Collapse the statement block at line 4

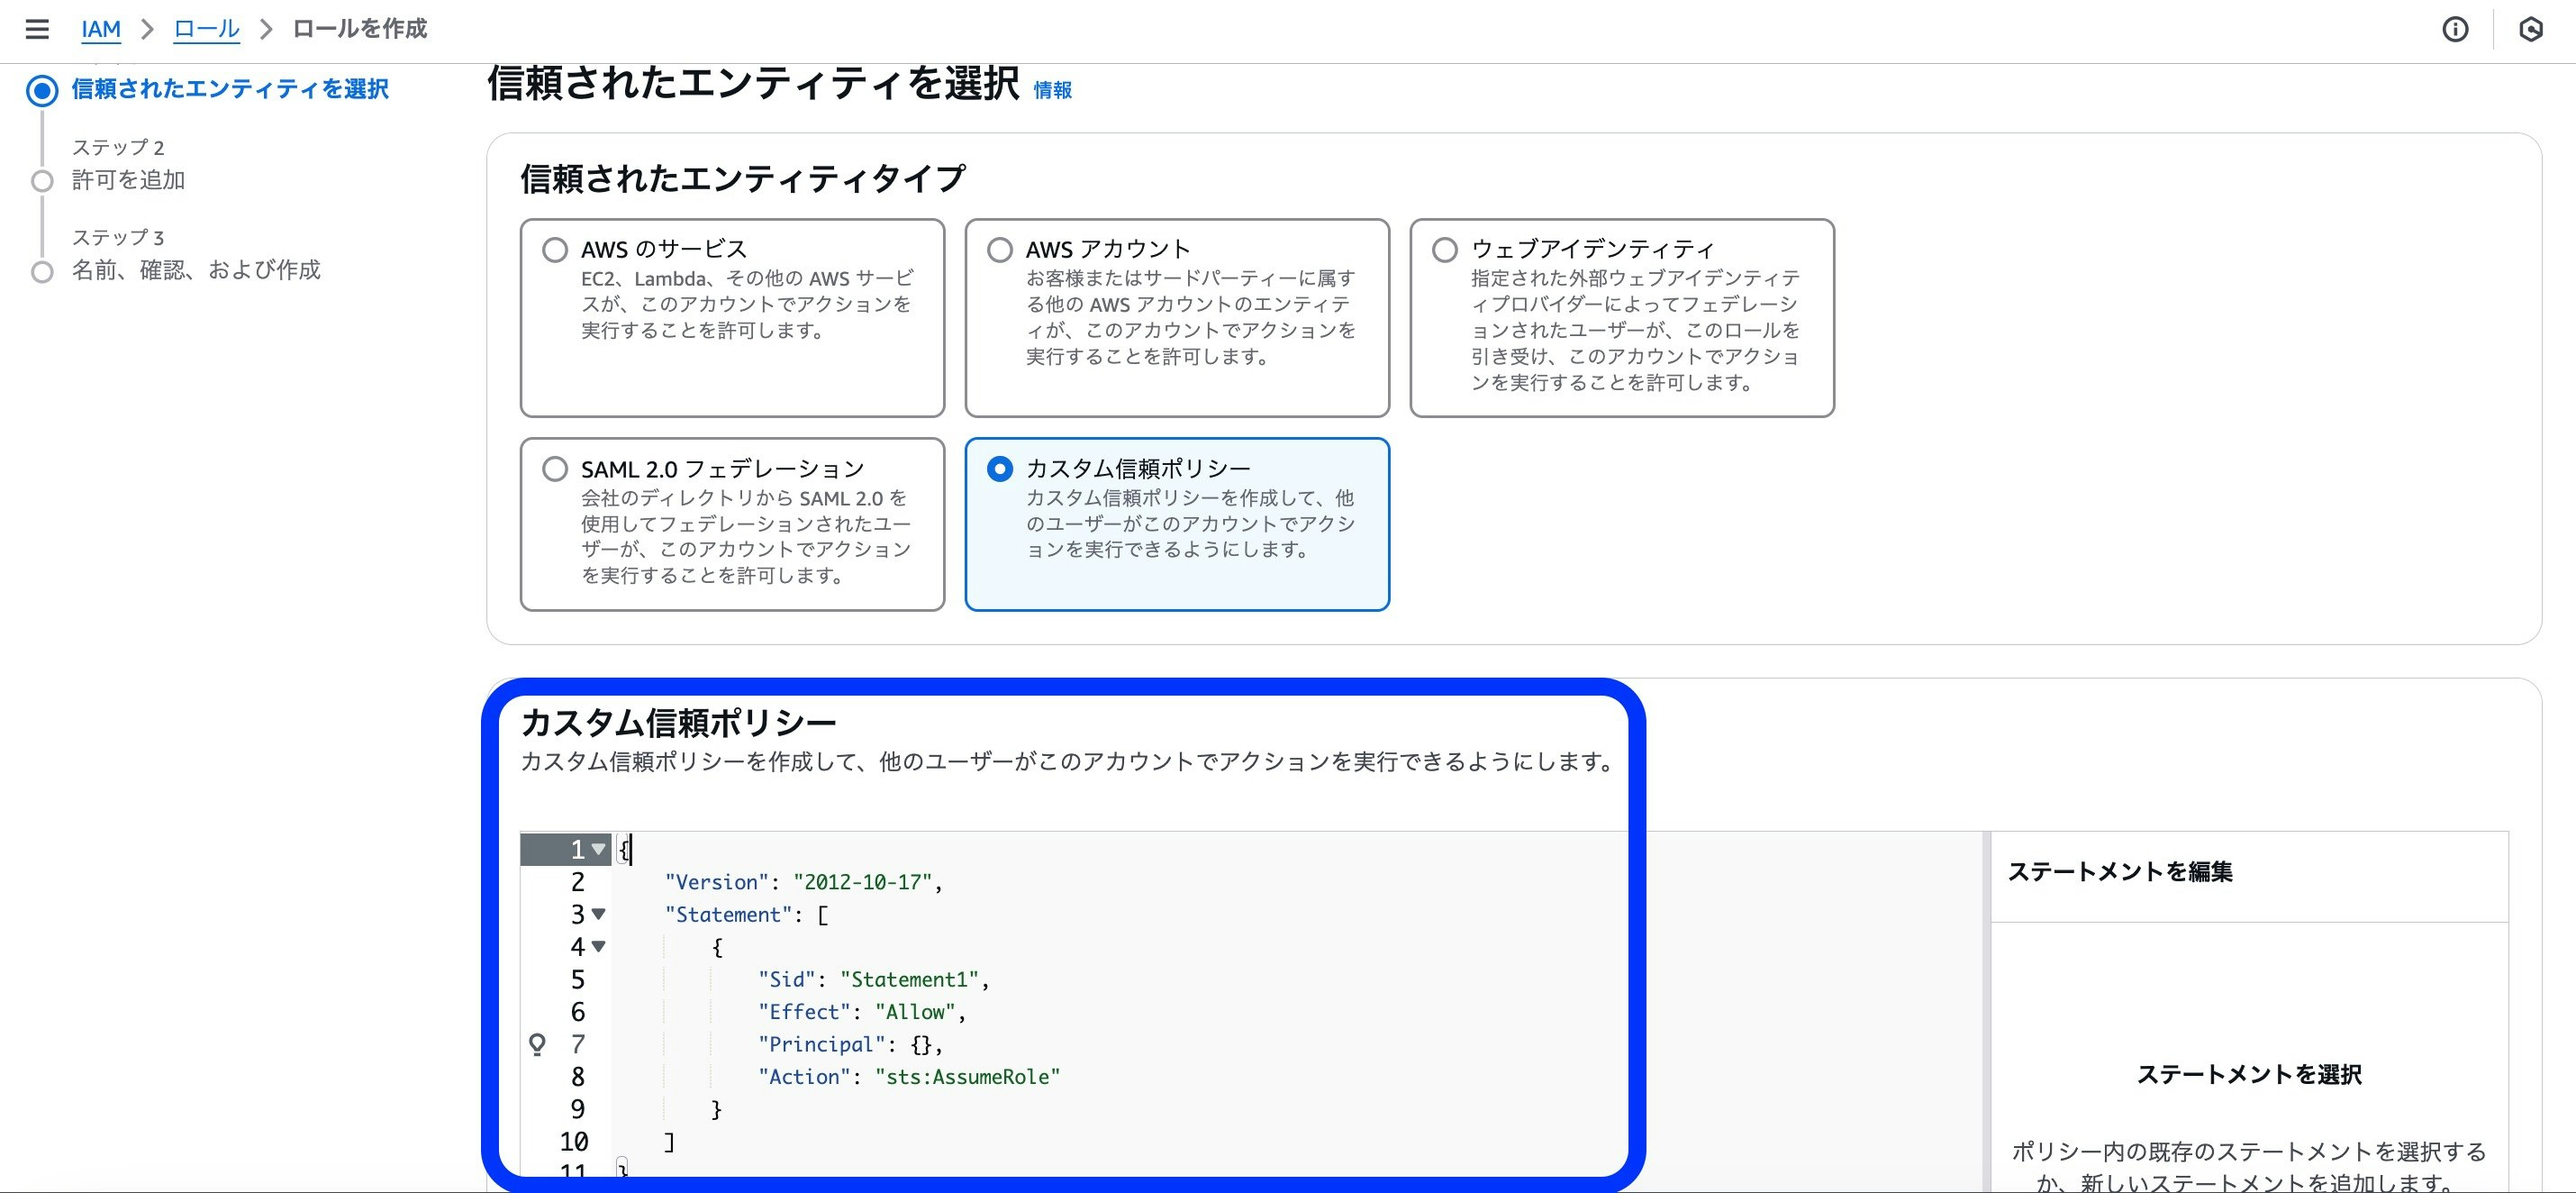(598, 947)
